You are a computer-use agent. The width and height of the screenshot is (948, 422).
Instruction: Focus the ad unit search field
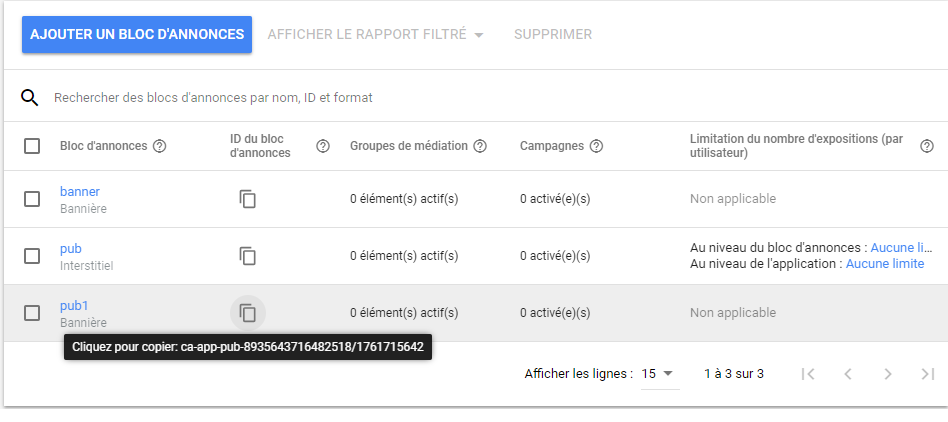tap(400, 98)
